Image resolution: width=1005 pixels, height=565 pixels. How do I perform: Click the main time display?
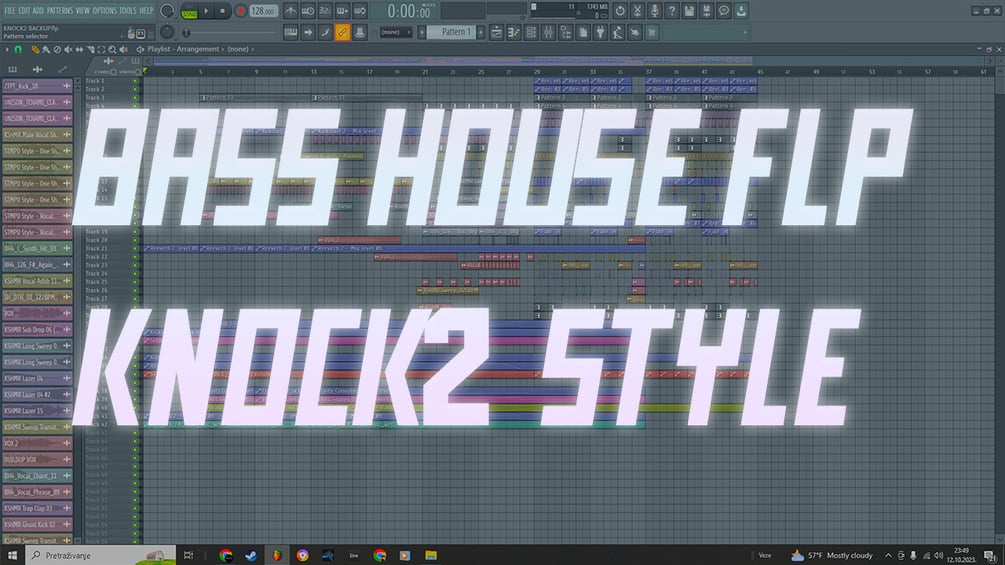(x=409, y=12)
